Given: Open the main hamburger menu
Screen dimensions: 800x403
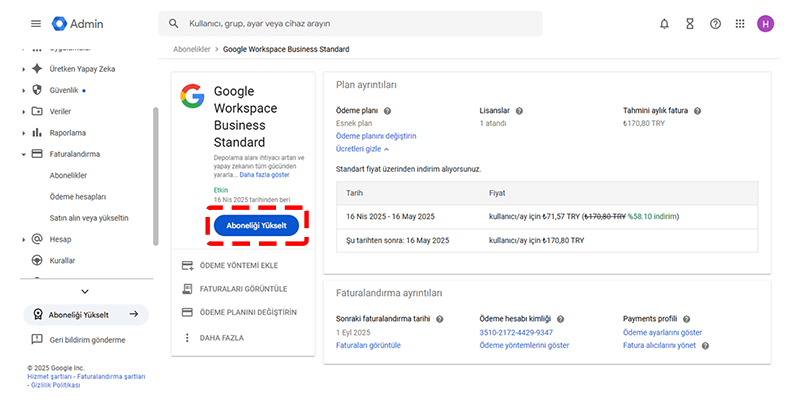Looking at the screenshot, I should (36, 23).
